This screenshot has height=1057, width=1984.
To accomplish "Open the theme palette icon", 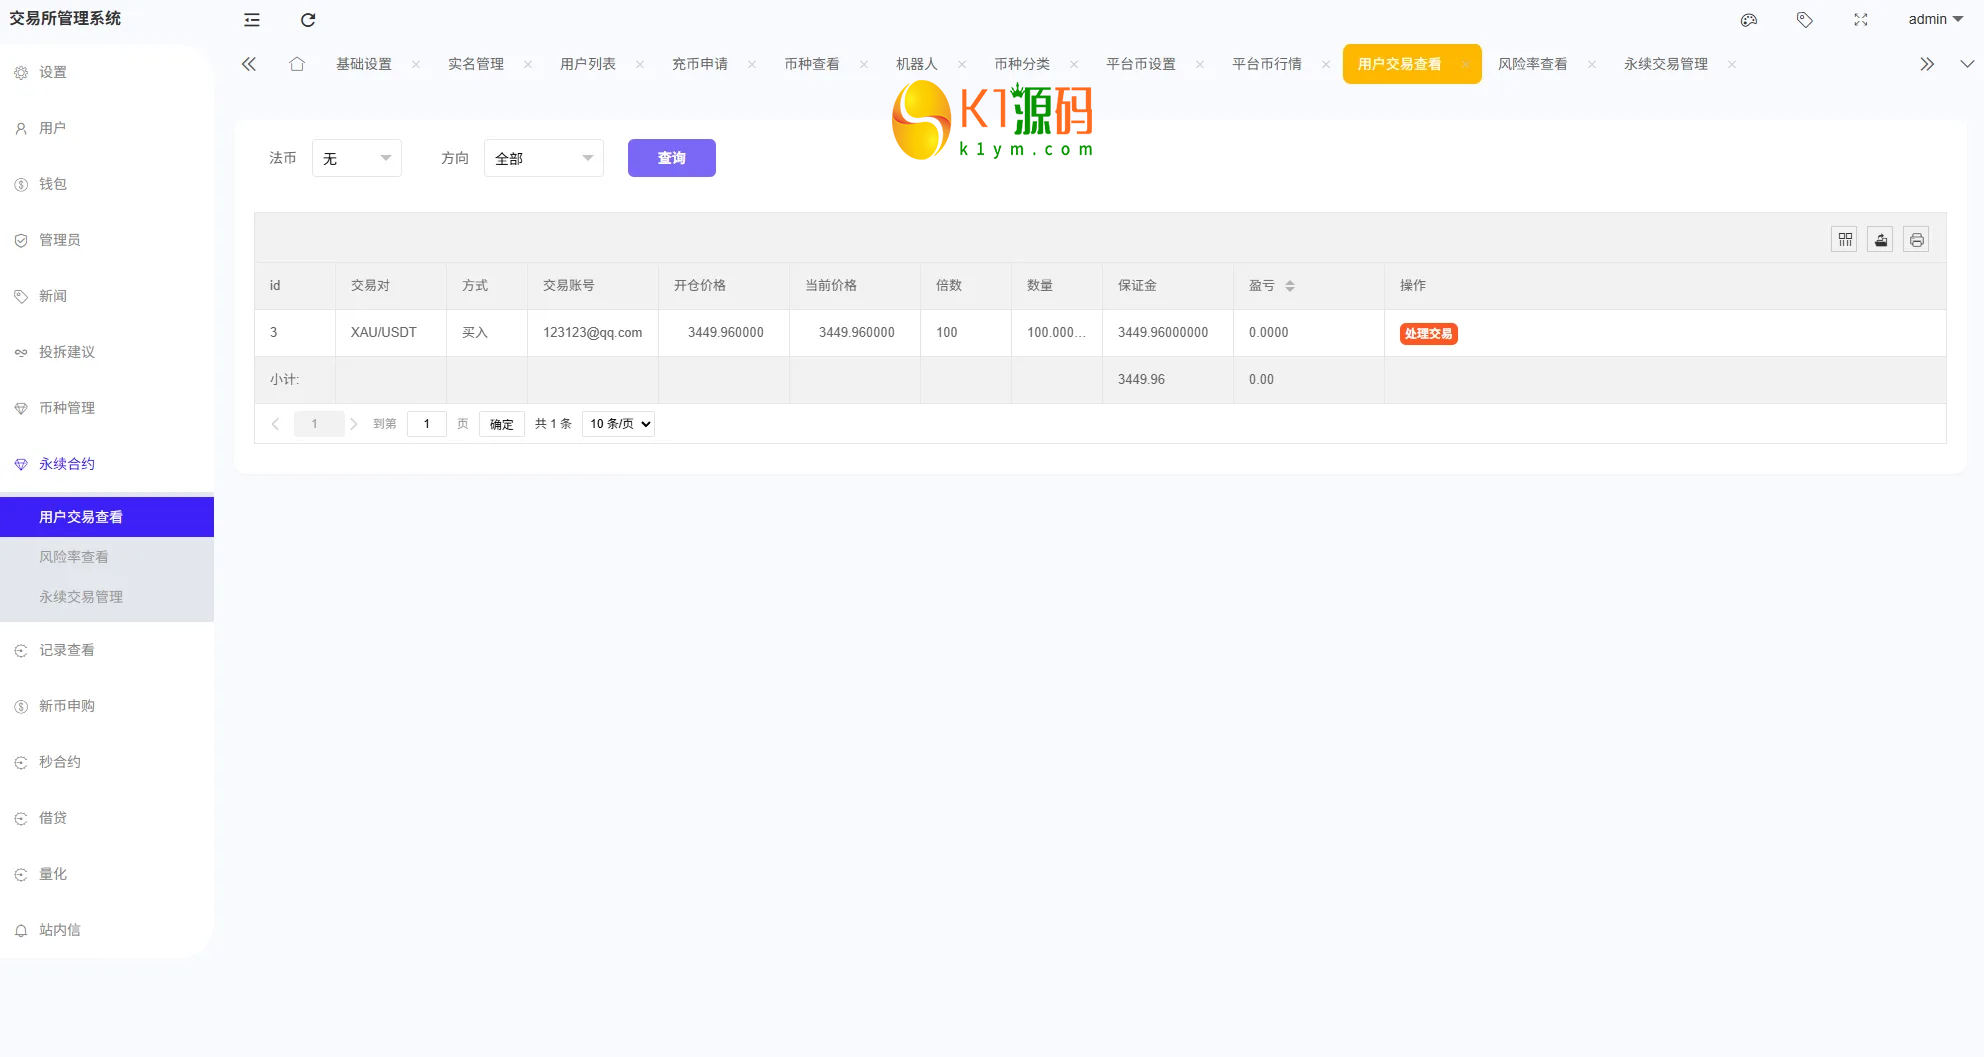I will 1749,20.
